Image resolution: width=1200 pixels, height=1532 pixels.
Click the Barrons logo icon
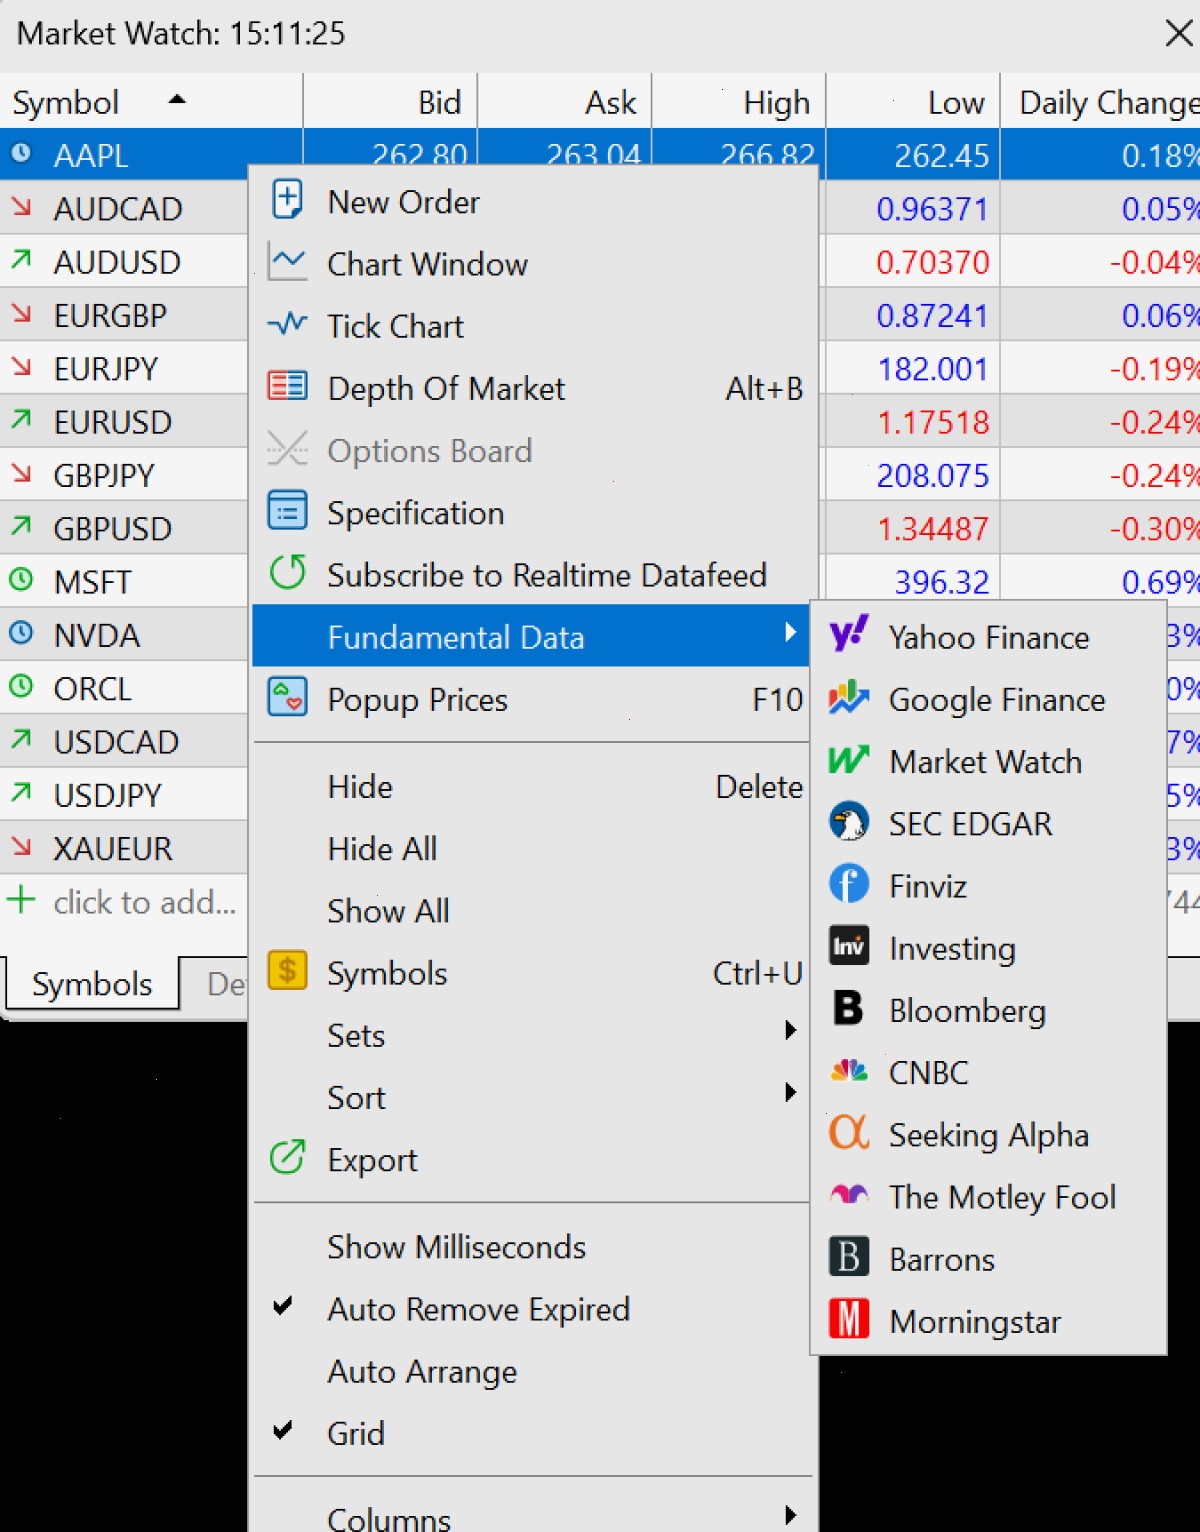849,1257
